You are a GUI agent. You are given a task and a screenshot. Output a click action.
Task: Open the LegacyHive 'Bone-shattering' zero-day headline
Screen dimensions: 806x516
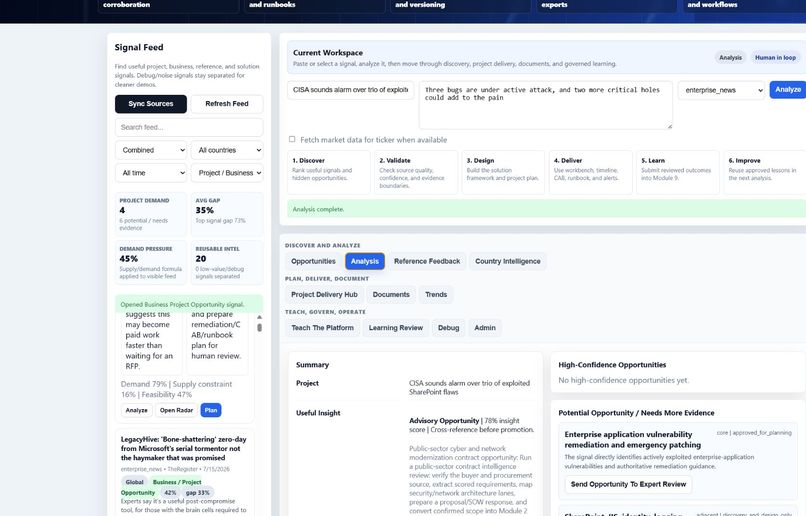tap(184, 449)
